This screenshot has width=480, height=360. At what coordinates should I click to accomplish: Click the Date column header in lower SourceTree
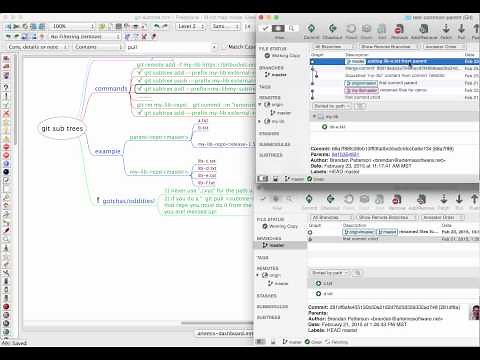click(447, 225)
